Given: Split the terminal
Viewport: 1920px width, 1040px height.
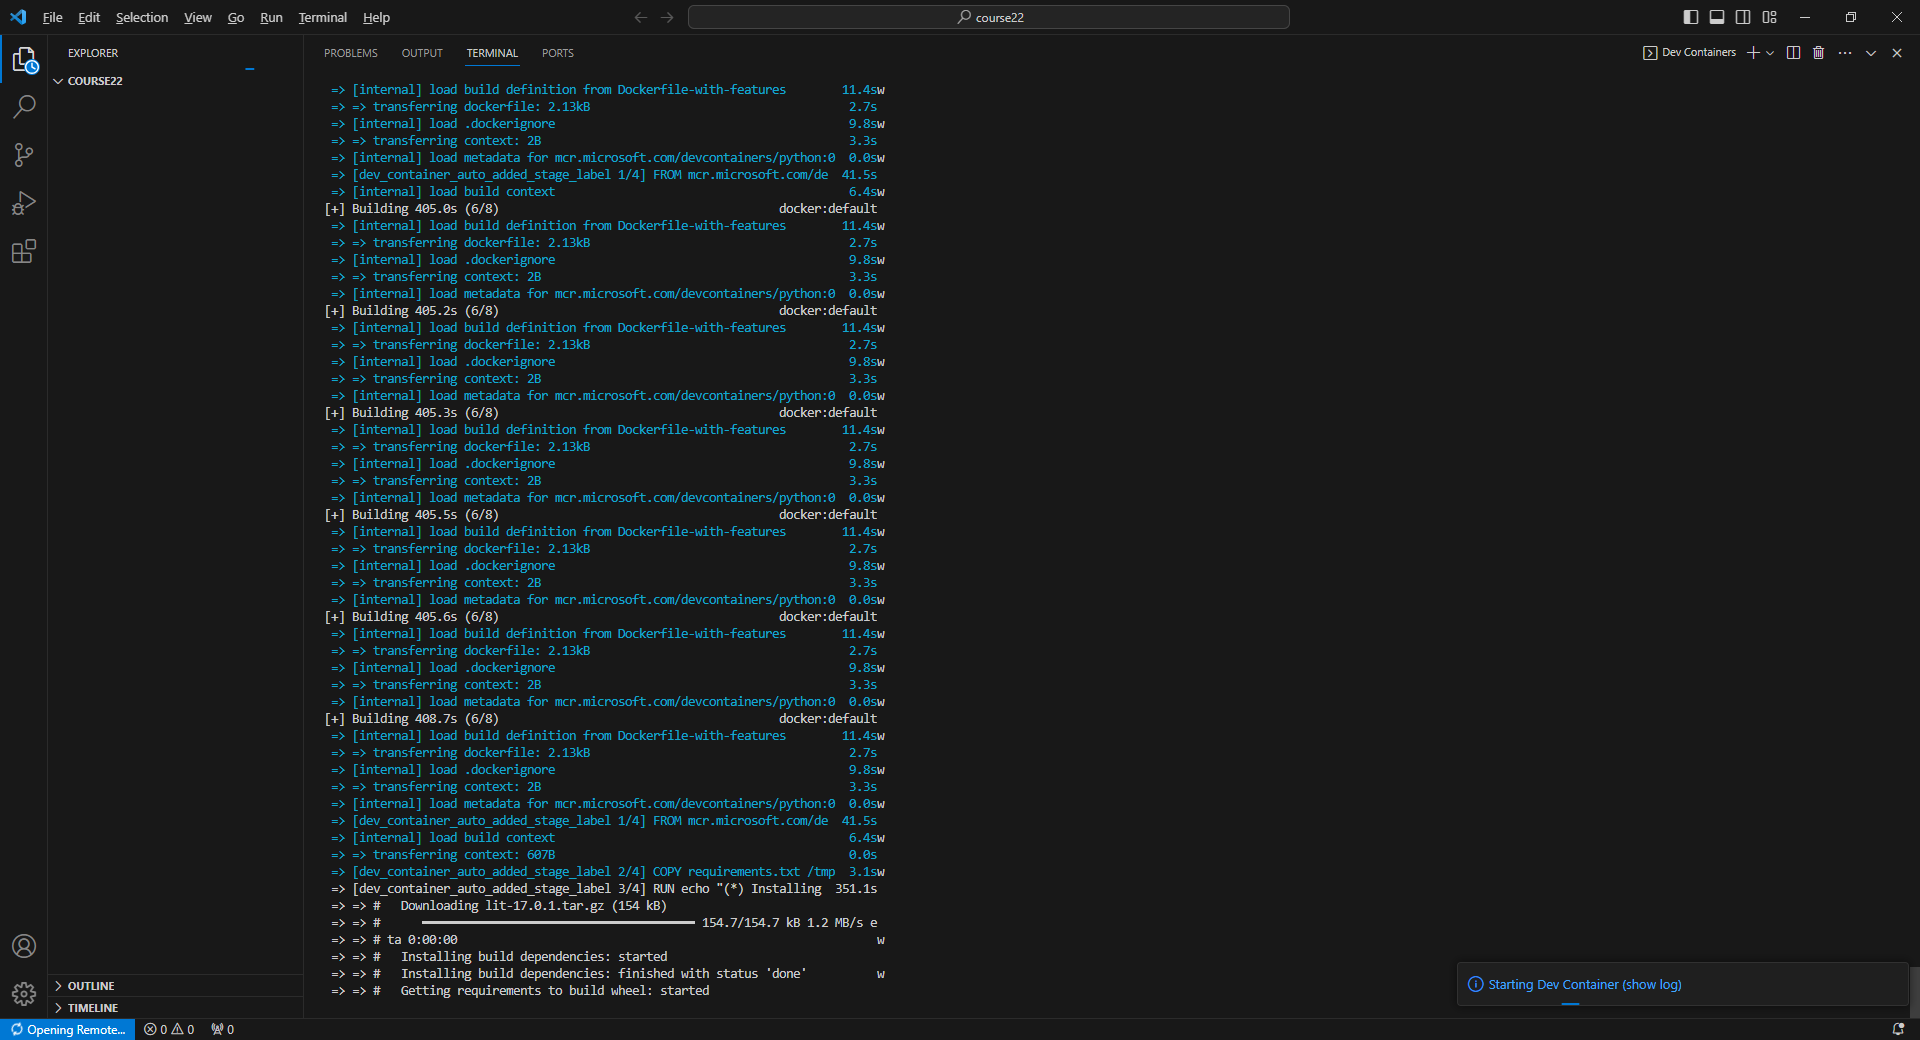Looking at the screenshot, I should click(x=1794, y=53).
